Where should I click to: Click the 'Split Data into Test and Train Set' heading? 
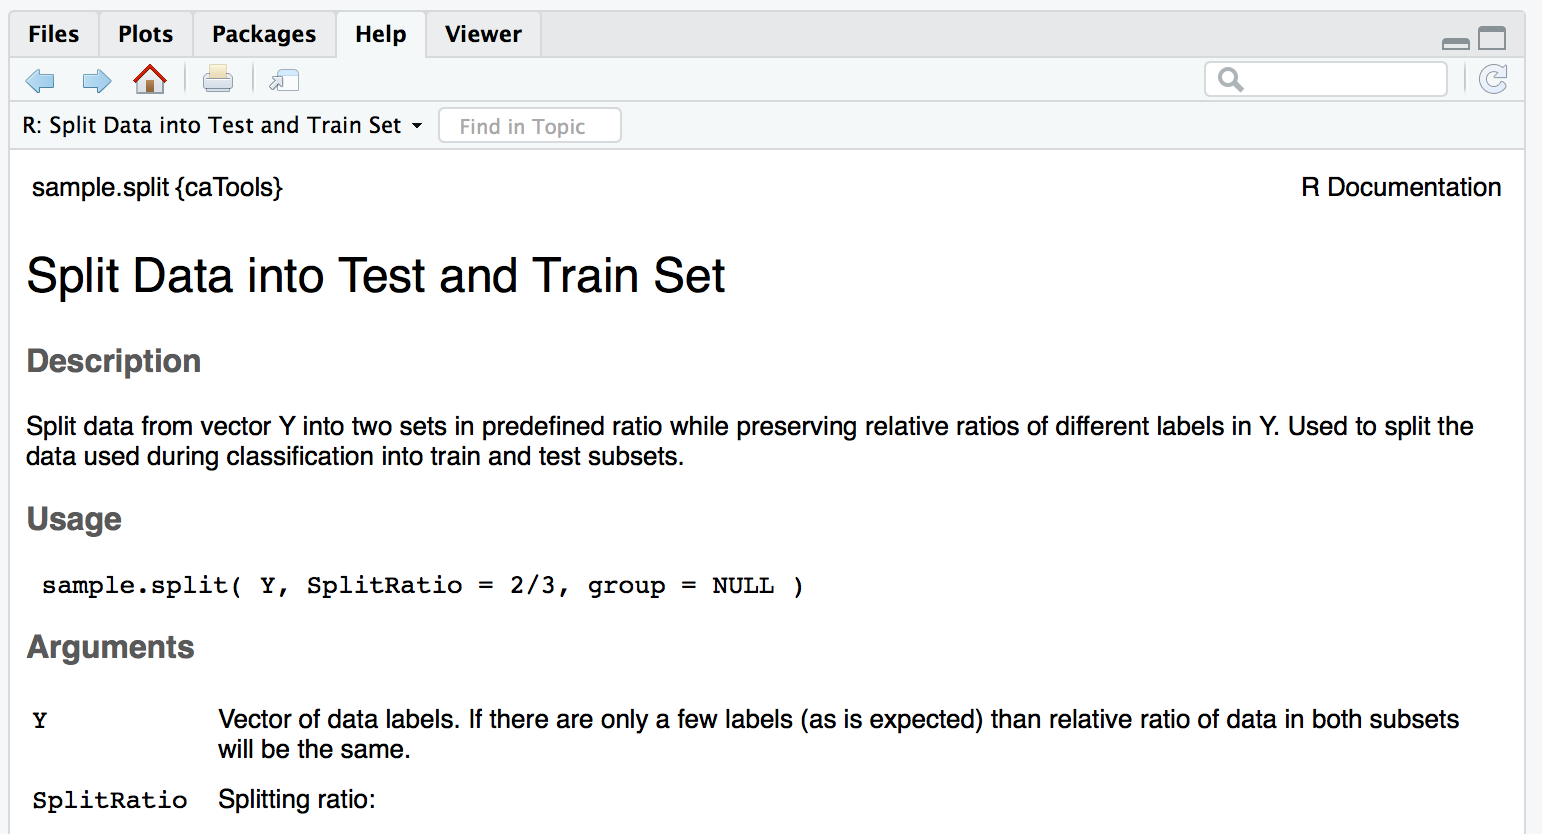coord(376,276)
